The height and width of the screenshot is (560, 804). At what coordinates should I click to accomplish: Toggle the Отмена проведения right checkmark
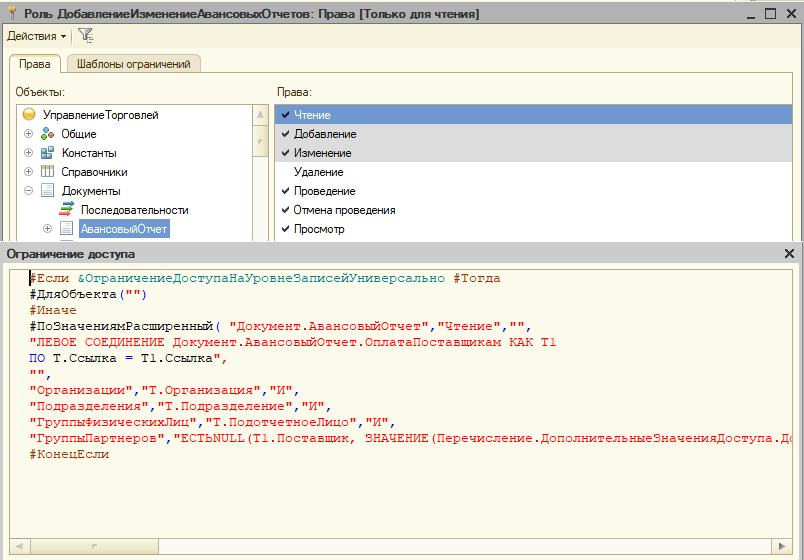coord(286,210)
